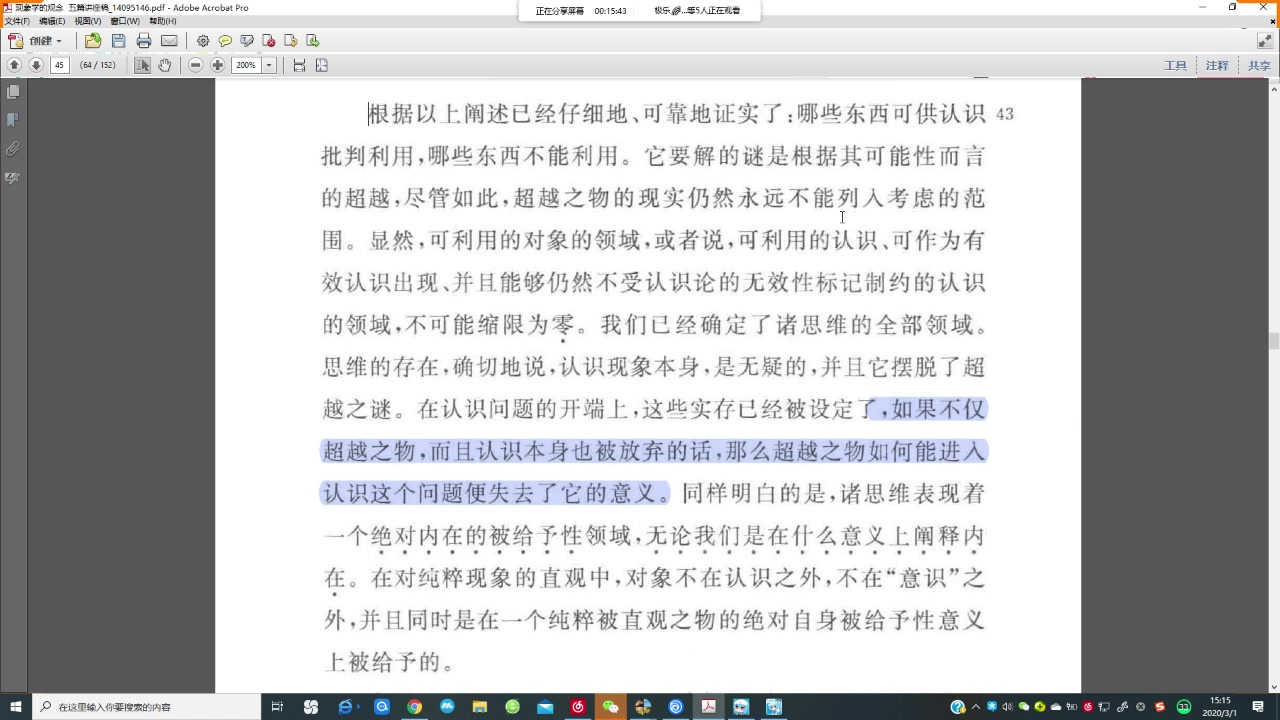Click the settings gear toolbar icon
Image resolution: width=1280 pixels, height=720 pixels.
point(203,41)
